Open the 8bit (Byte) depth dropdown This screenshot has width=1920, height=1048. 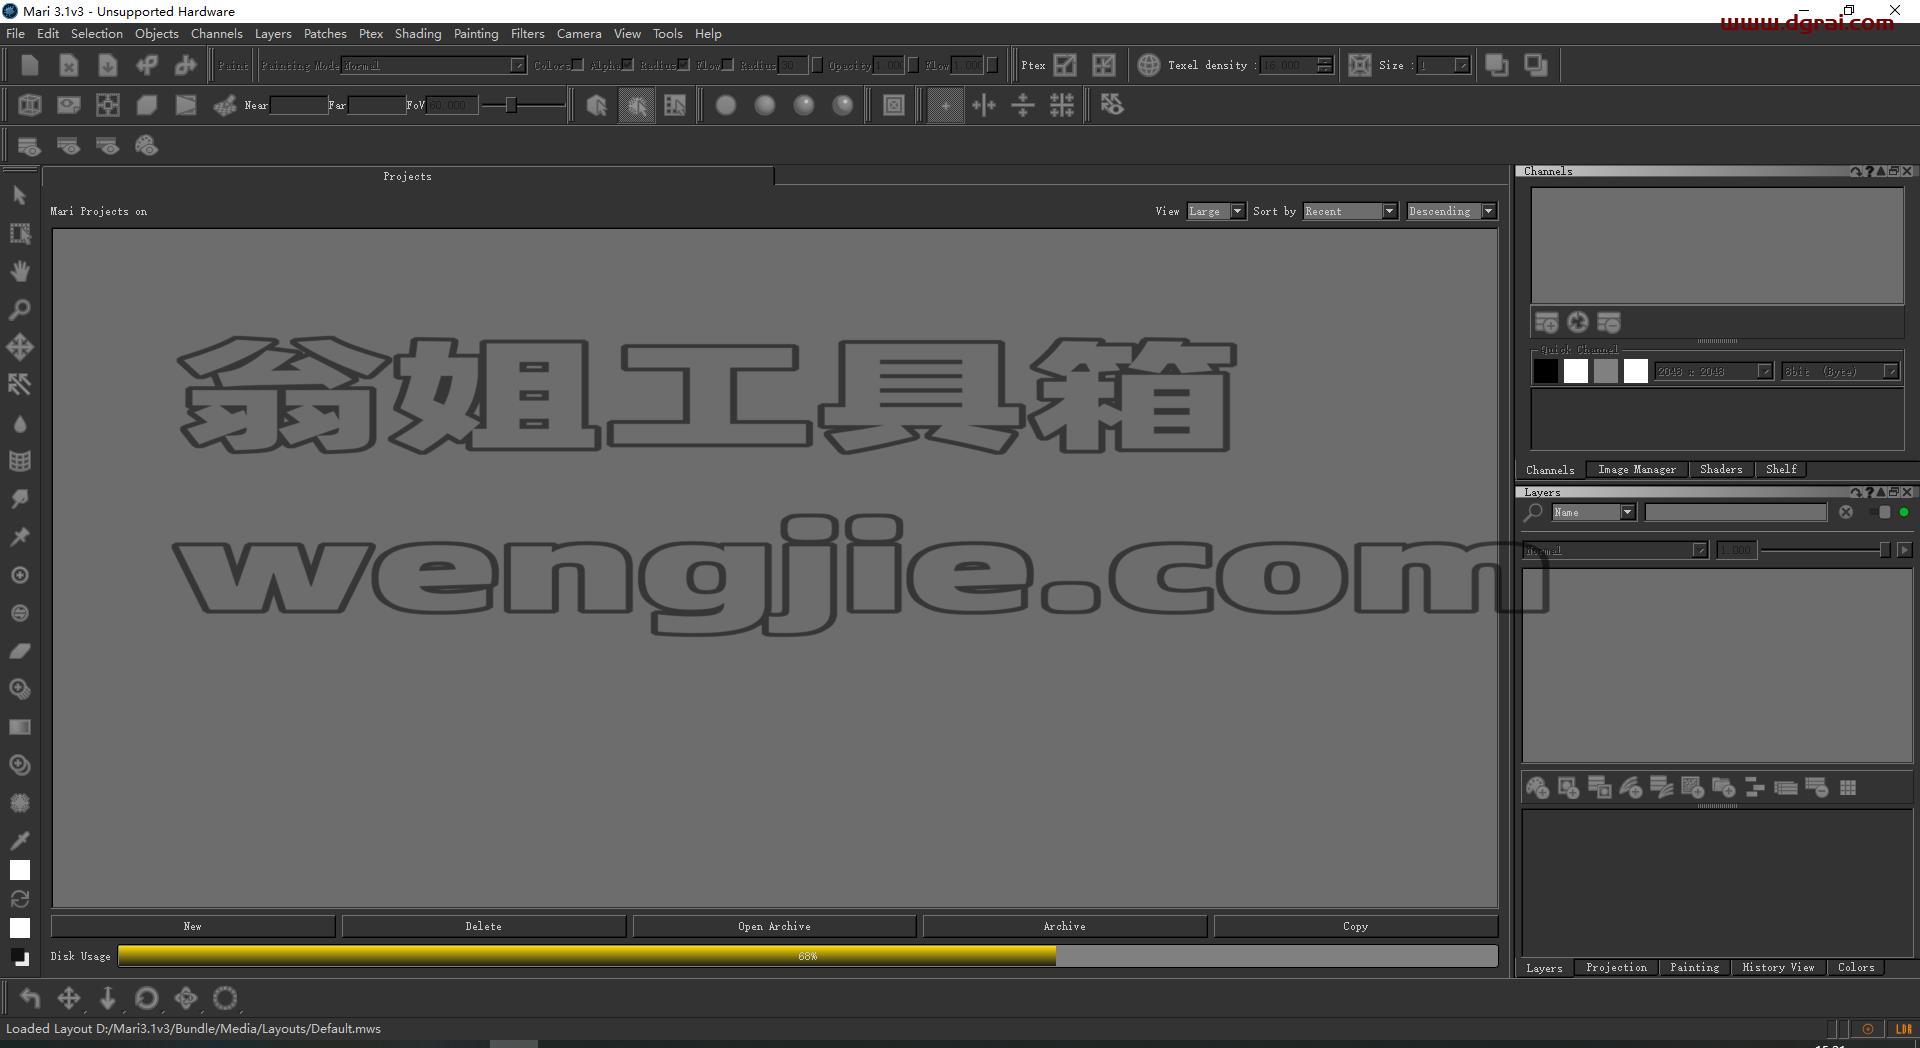[1840, 371]
